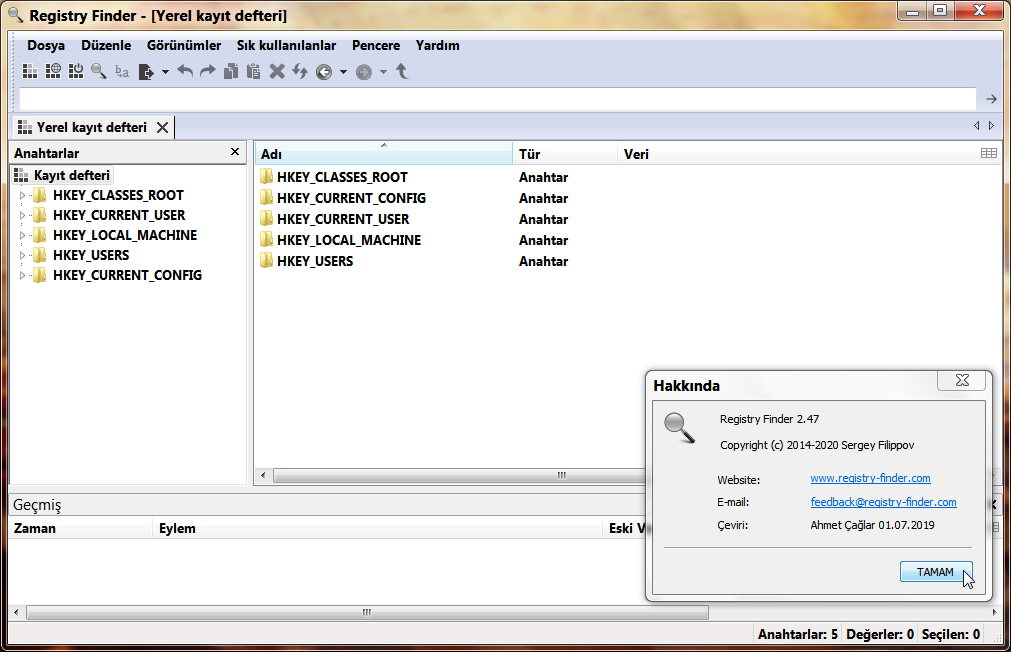This screenshot has height=652, width=1011.
Task: Sort by Tür column header
Action: [x=565, y=154]
